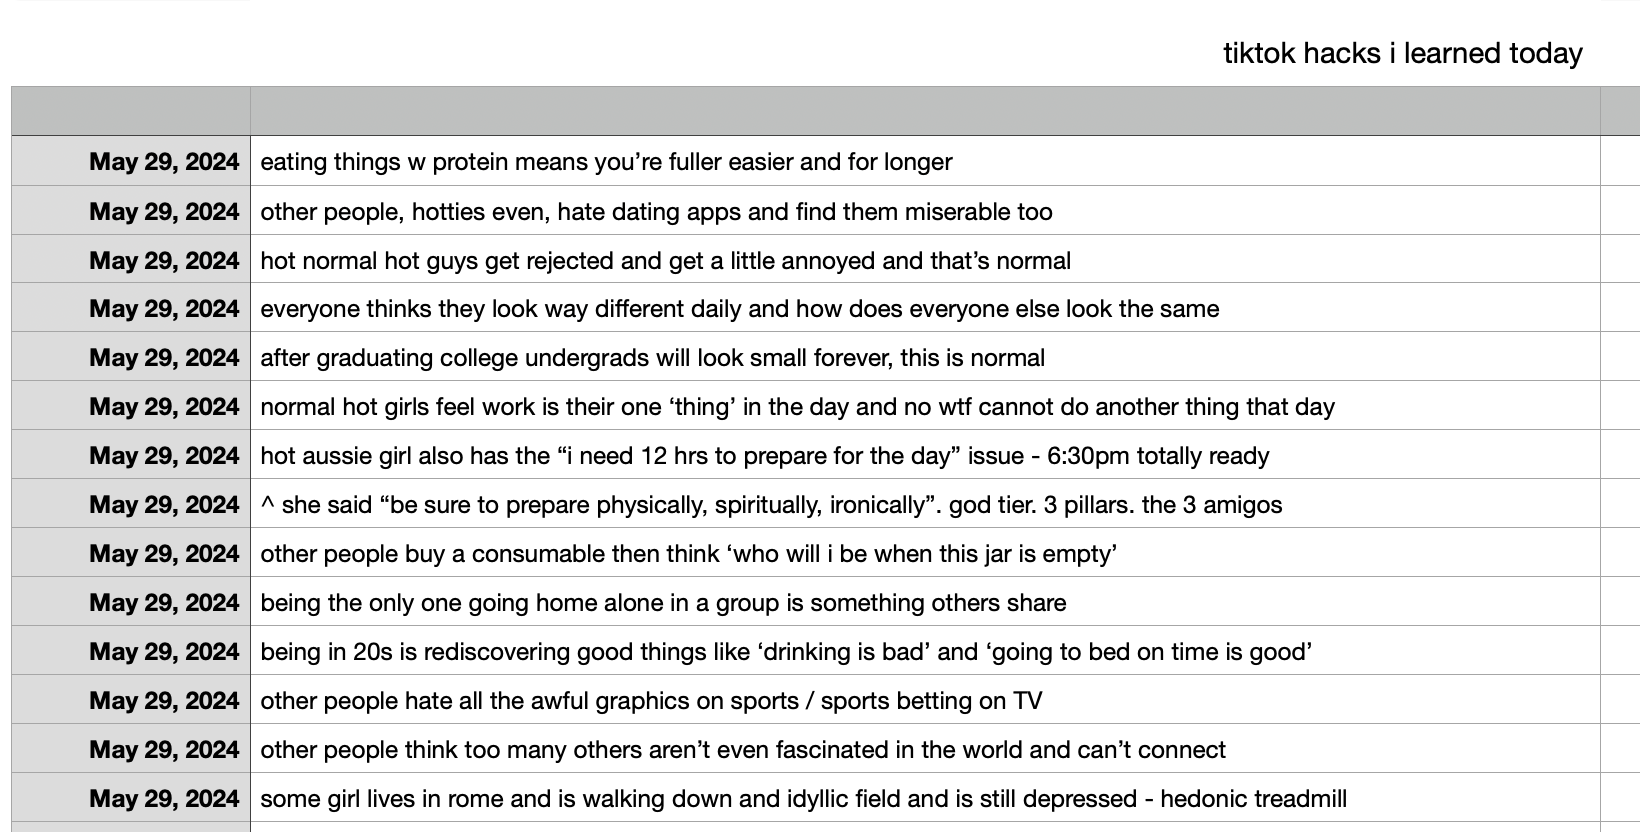Click the date column header cell
Screen dimensions: 1640x832
click(131, 111)
